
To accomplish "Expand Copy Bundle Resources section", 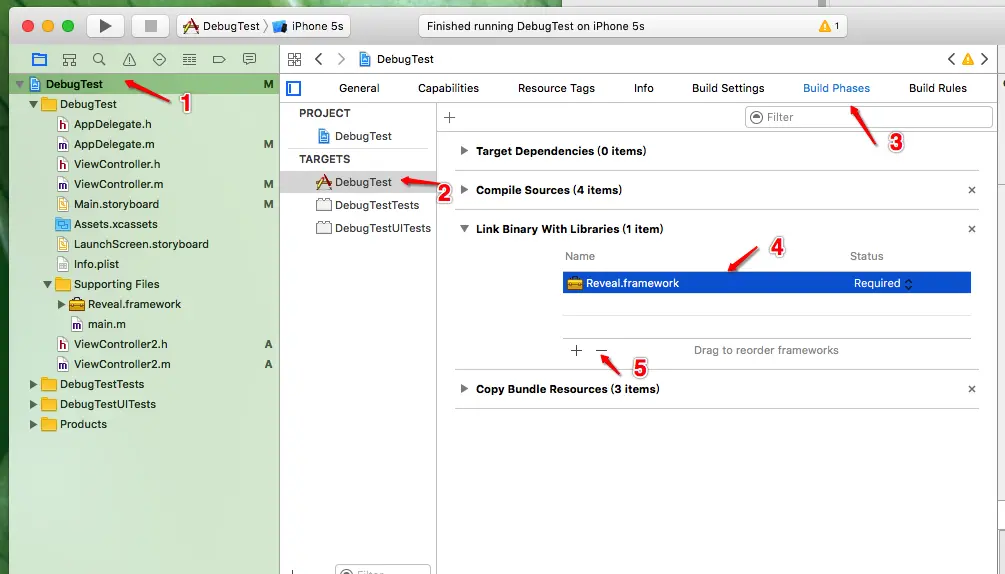I will pyautogui.click(x=464, y=389).
